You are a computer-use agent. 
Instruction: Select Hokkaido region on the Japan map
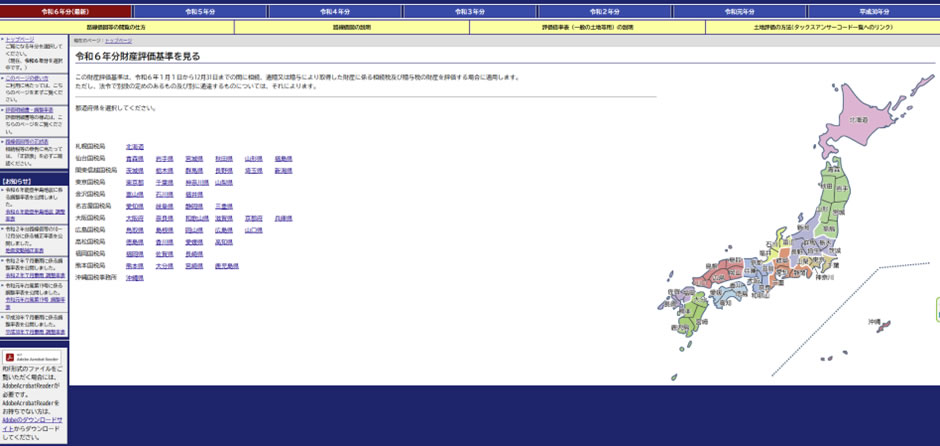[858, 125]
